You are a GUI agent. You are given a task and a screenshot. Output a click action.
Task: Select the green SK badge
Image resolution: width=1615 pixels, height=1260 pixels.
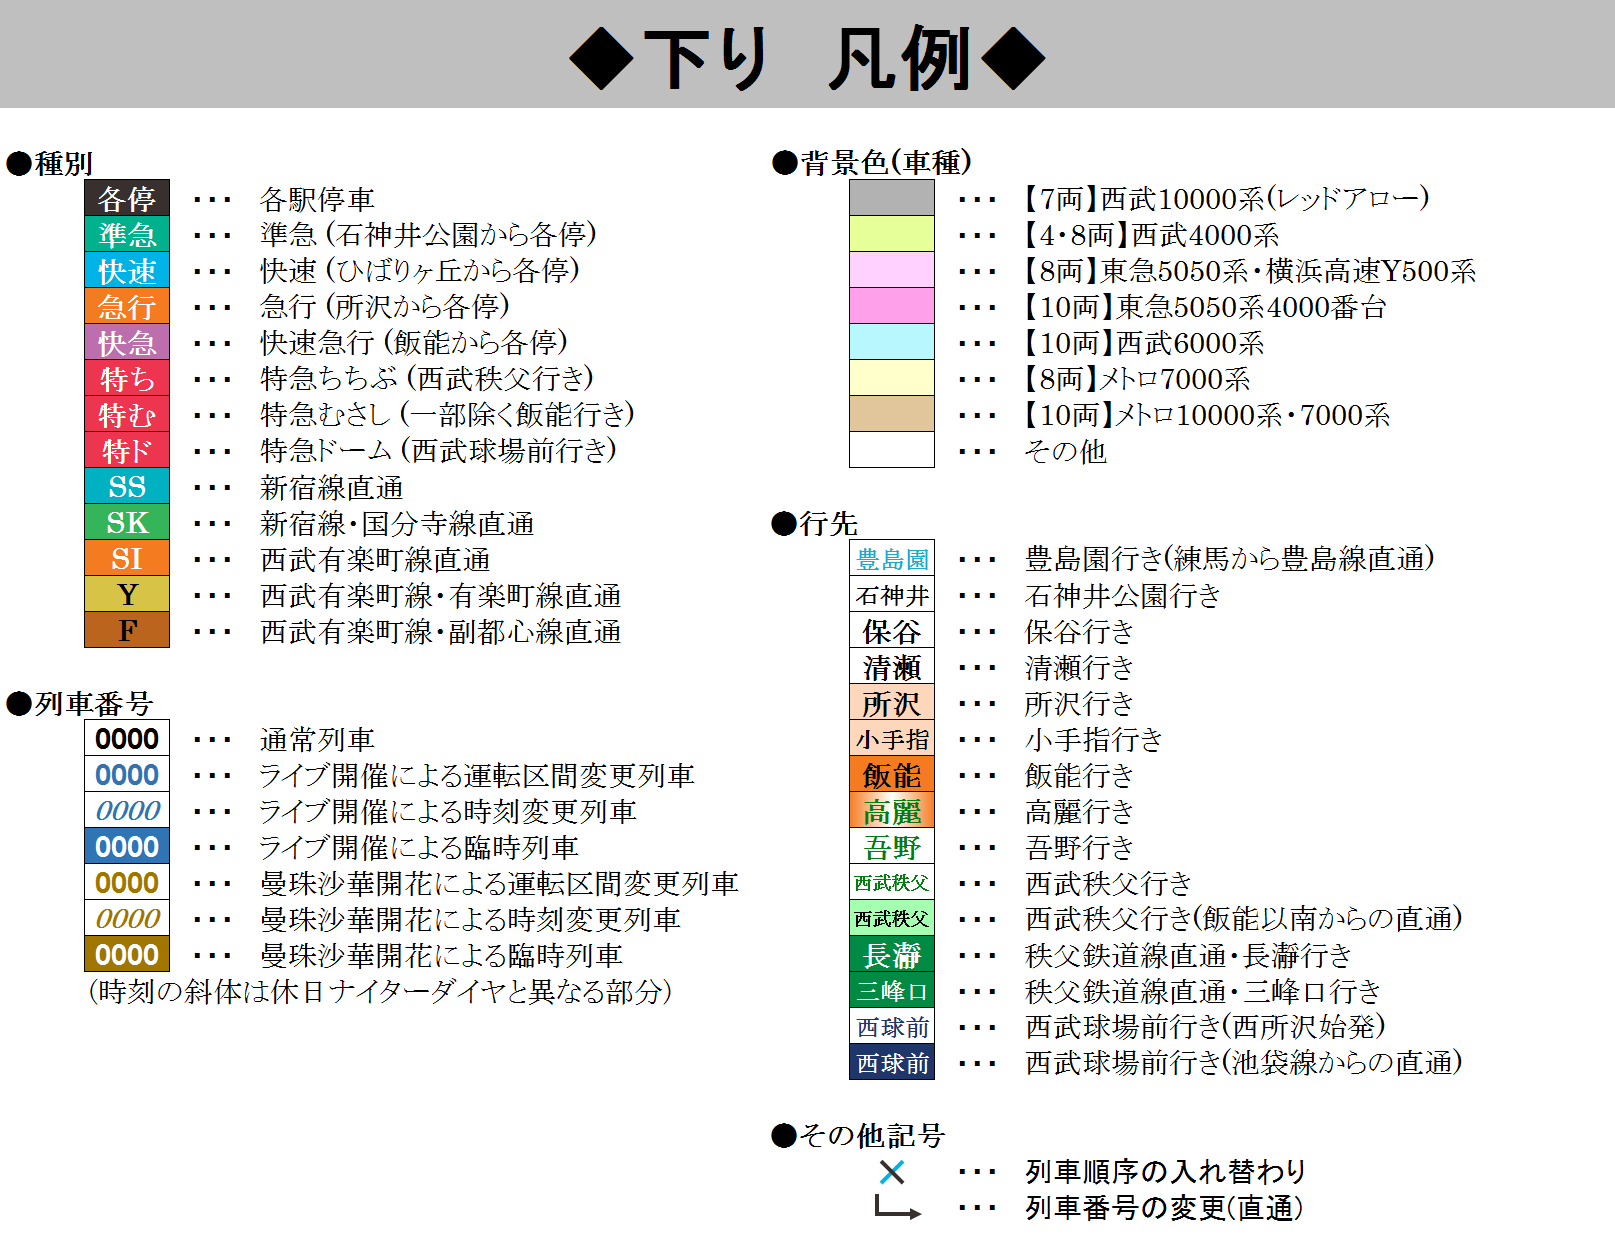[x=127, y=522]
